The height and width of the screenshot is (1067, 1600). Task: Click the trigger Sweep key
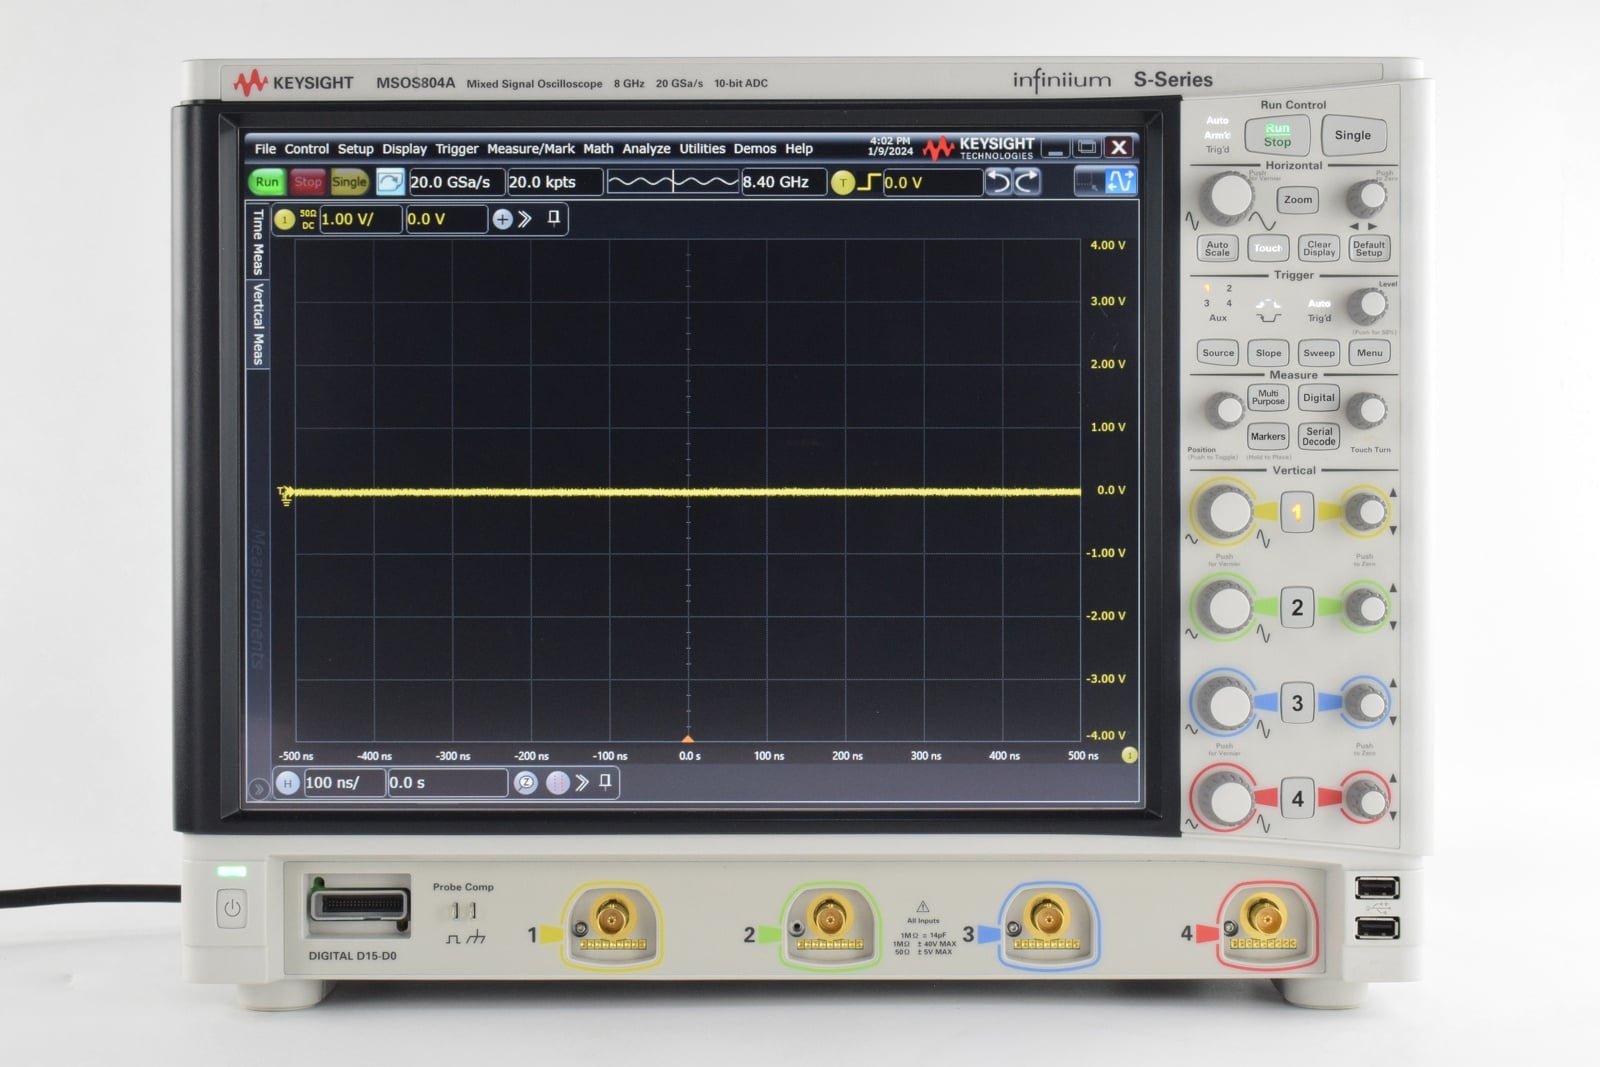click(x=1319, y=353)
